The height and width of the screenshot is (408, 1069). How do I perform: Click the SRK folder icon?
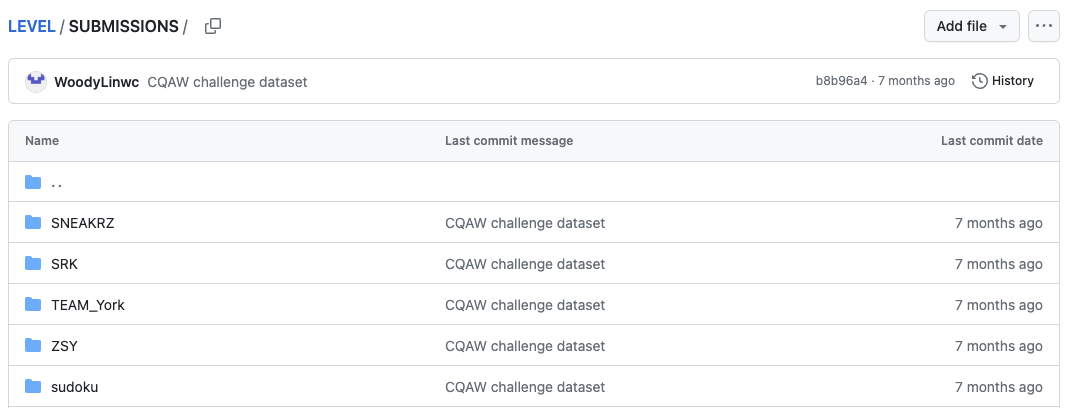point(33,263)
